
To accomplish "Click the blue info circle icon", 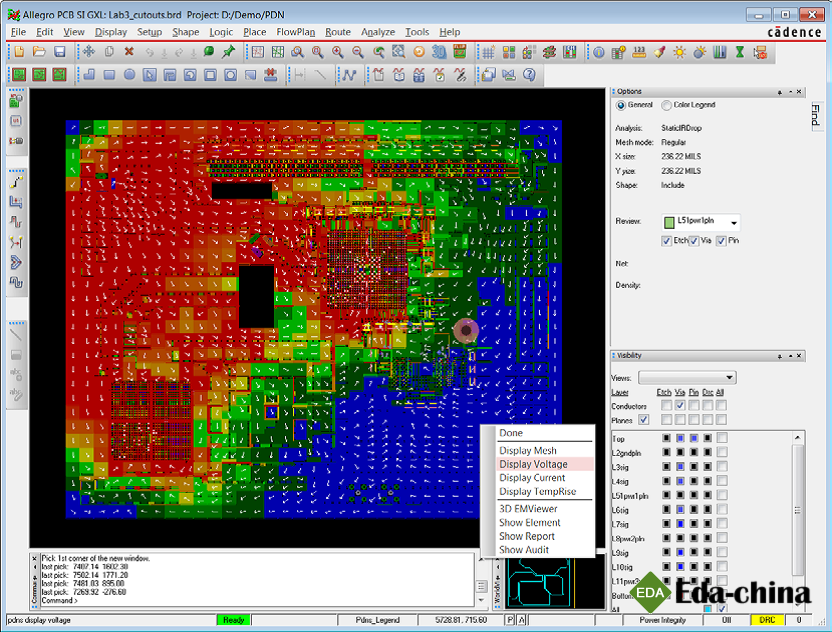I will (599, 52).
